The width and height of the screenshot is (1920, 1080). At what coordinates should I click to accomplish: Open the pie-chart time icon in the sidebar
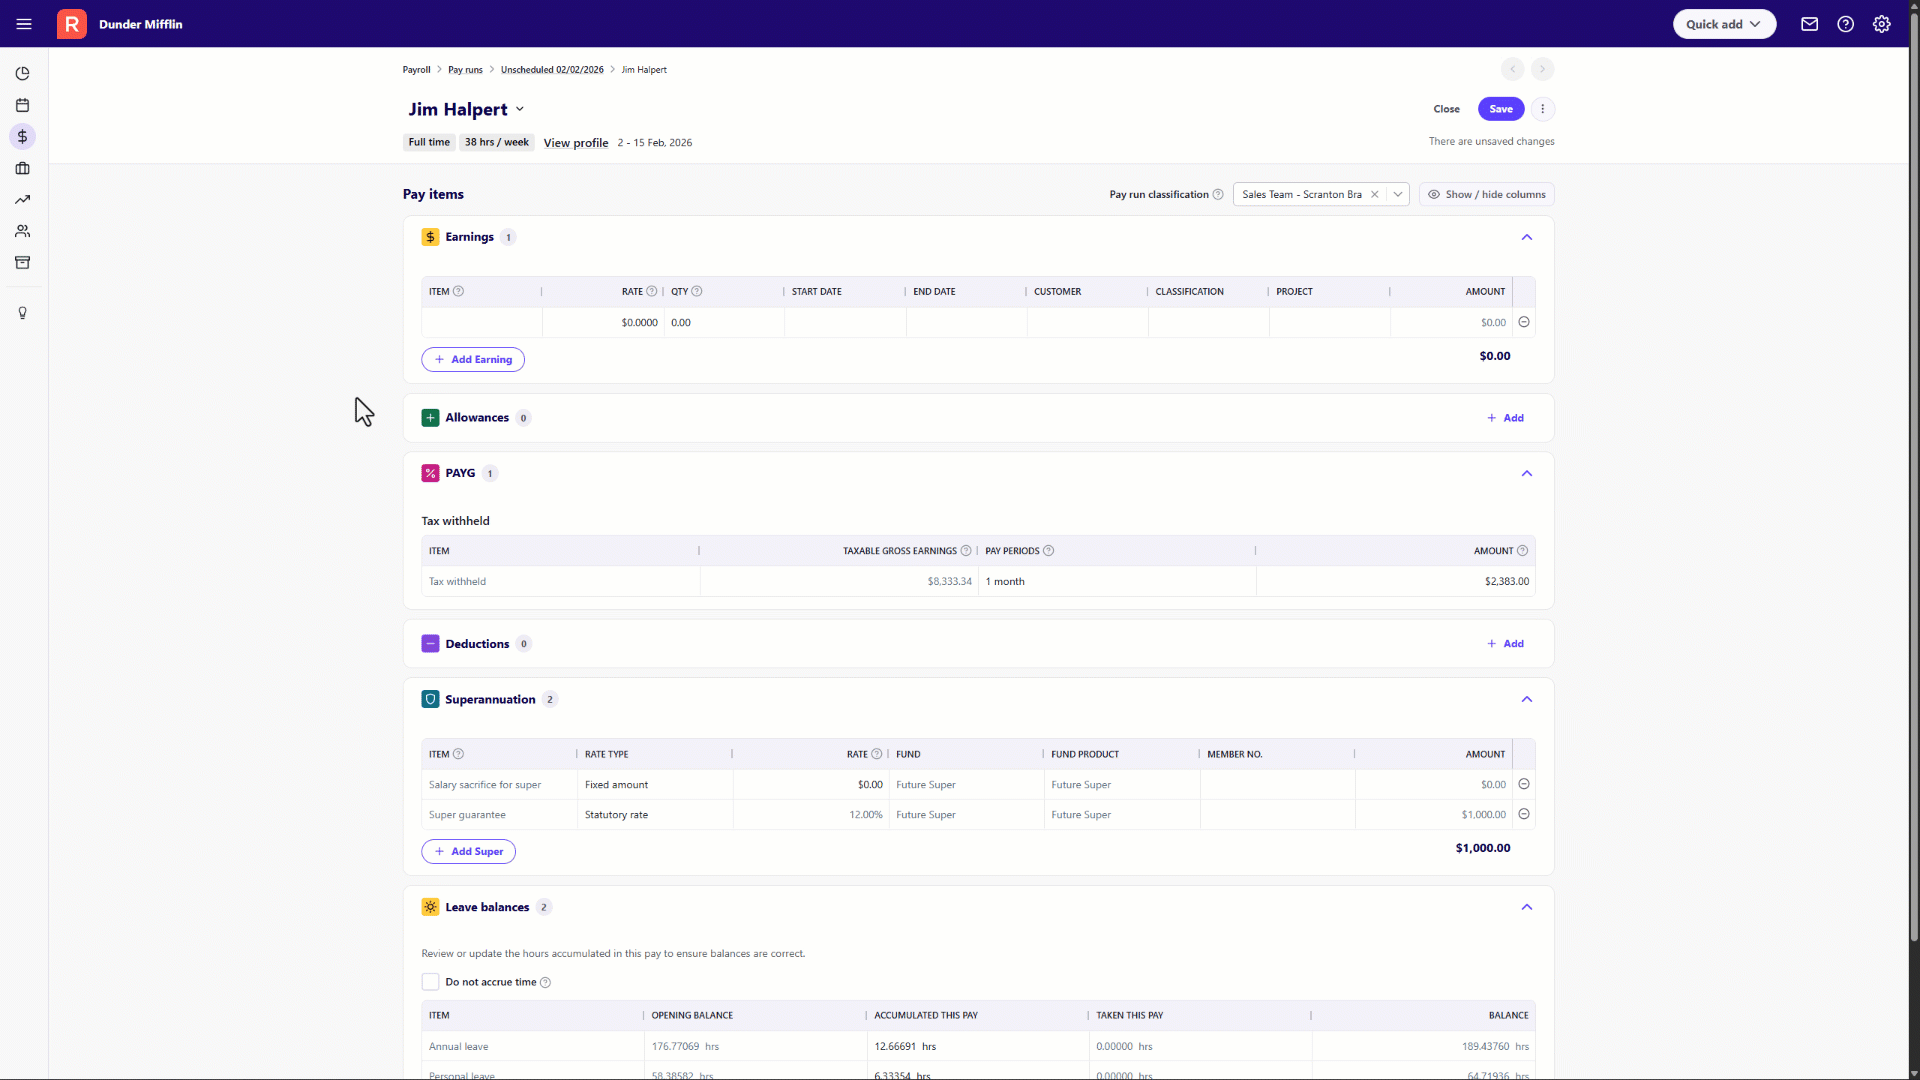point(22,73)
